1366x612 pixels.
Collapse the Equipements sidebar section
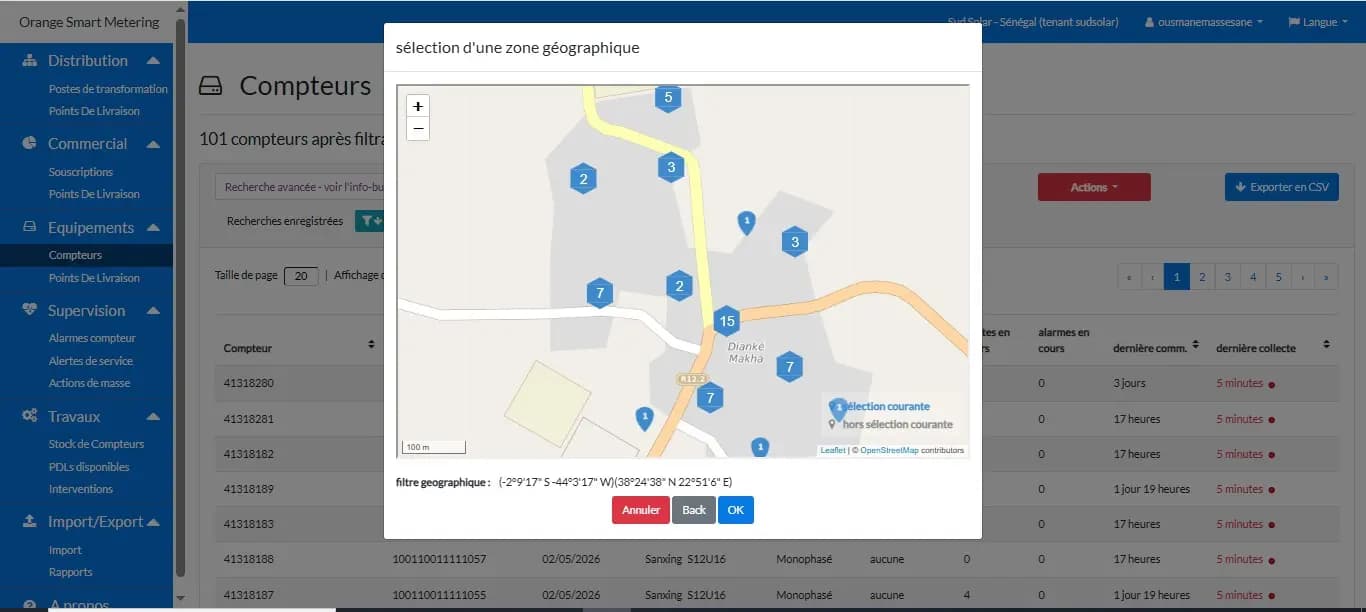153,228
